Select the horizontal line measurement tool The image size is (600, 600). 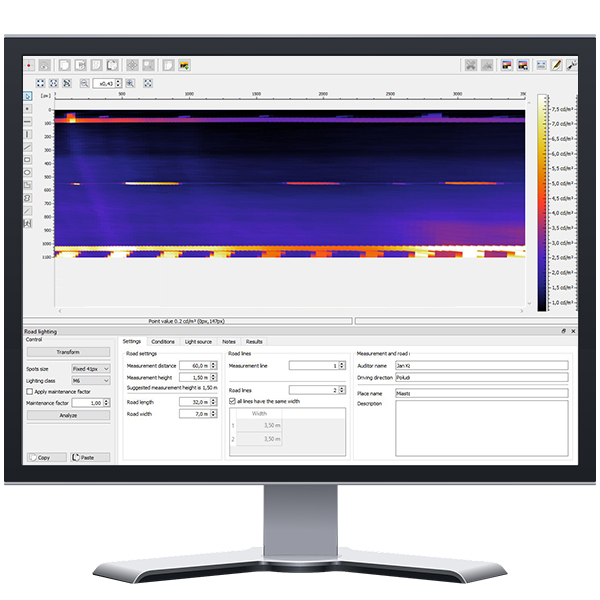click(28, 122)
